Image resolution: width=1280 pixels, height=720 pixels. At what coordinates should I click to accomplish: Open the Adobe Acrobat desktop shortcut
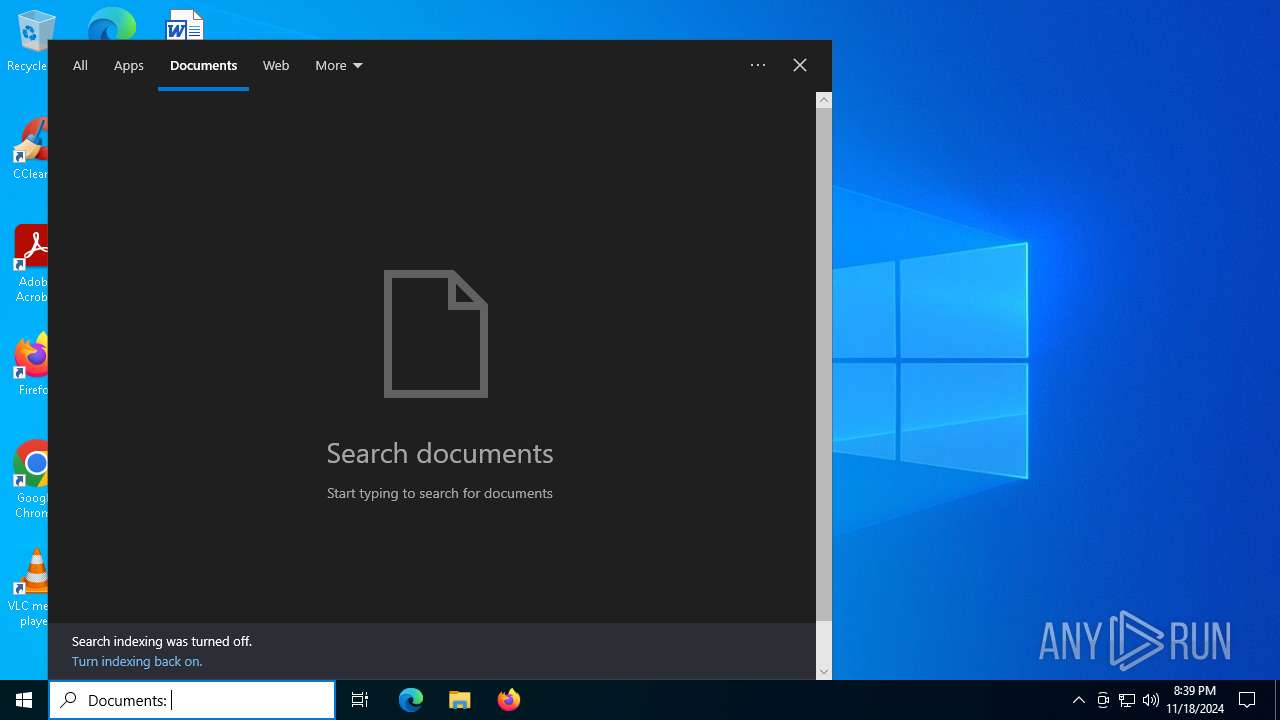(x=31, y=264)
